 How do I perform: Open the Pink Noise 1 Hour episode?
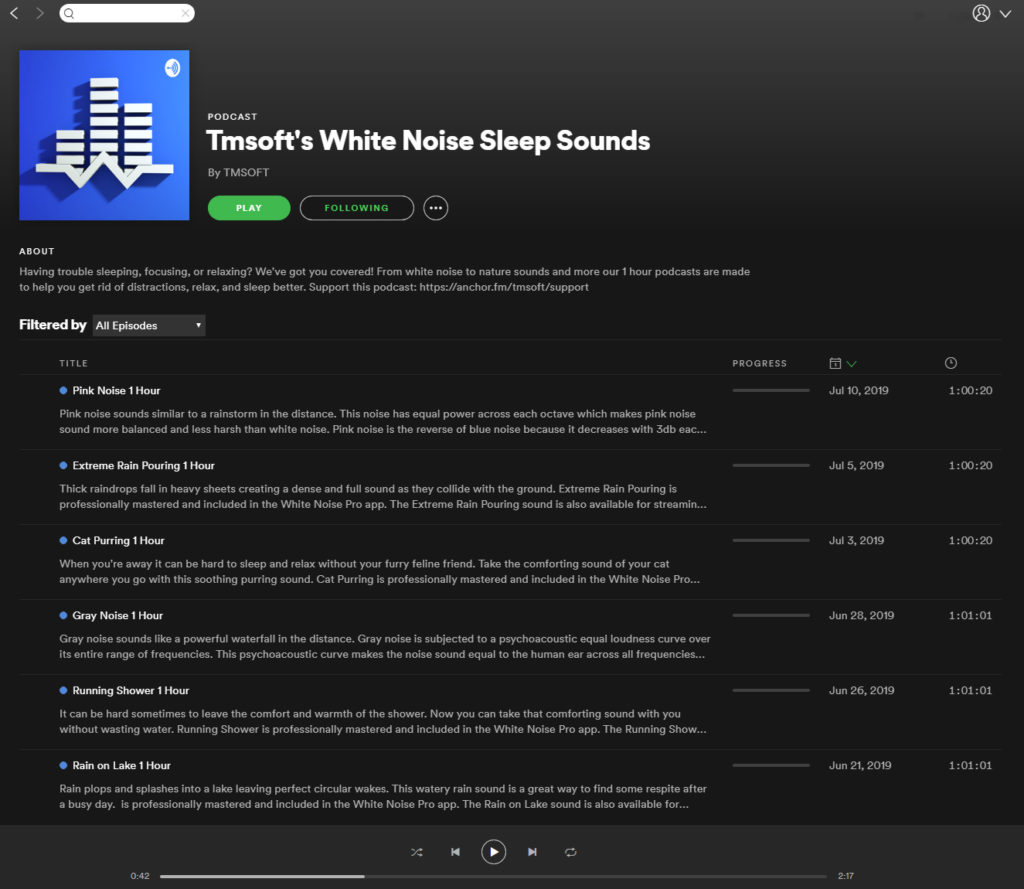(116, 391)
